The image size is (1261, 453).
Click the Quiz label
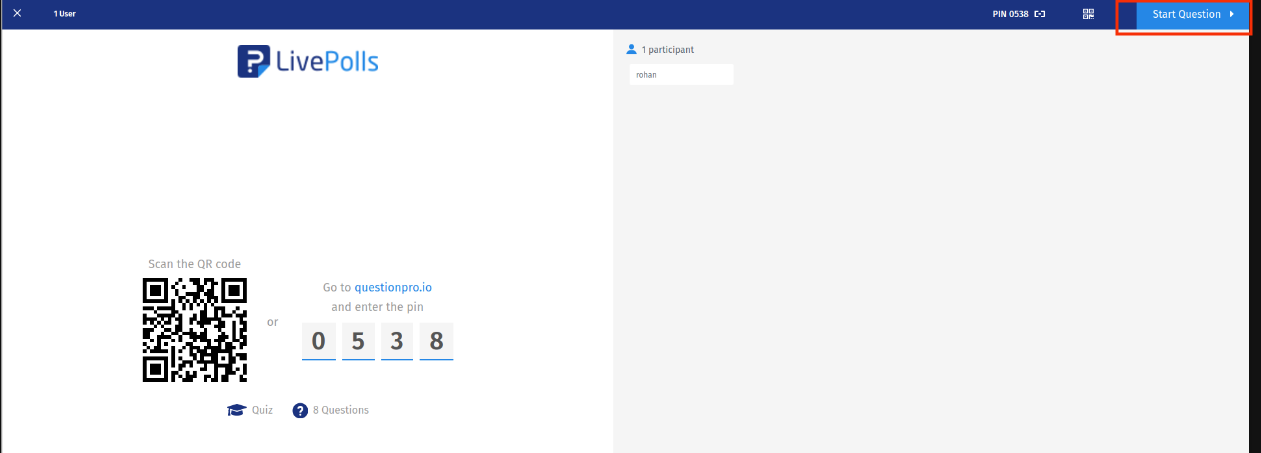[262, 410]
